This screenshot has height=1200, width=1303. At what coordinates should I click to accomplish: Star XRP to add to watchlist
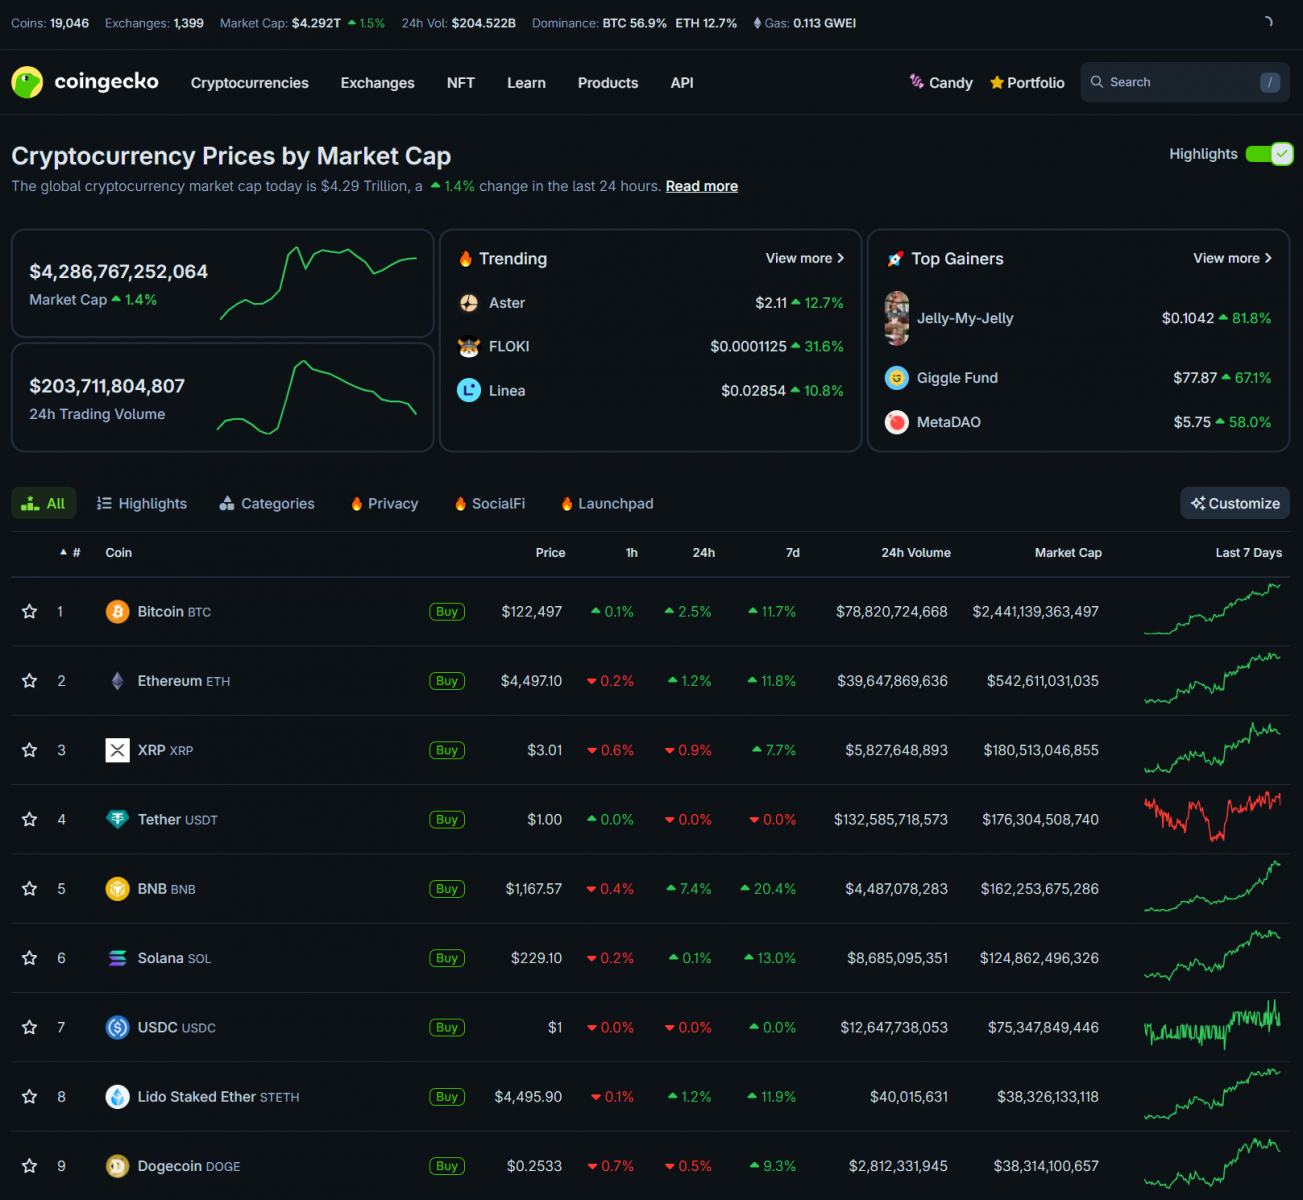(x=30, y=750)
